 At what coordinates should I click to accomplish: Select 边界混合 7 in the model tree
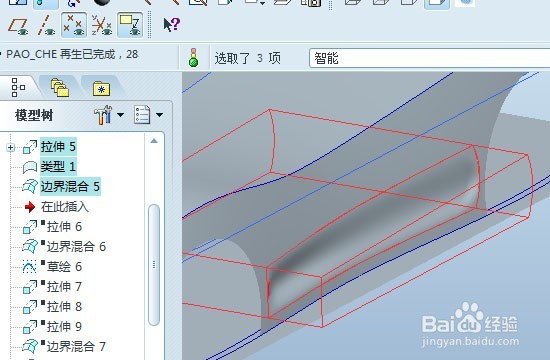click(x=76, y=347)
